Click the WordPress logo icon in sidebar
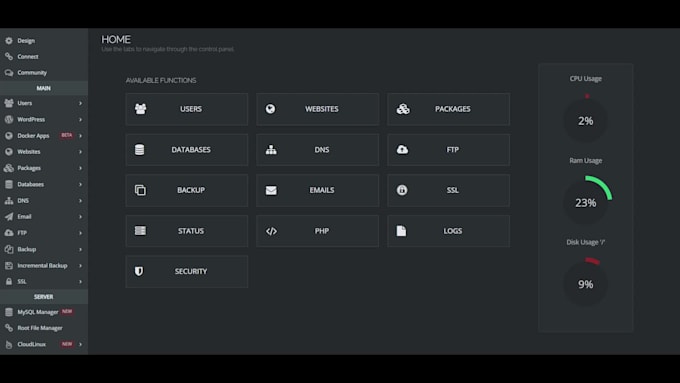This screenshot has height=383, width=680. tap(9, 119)
